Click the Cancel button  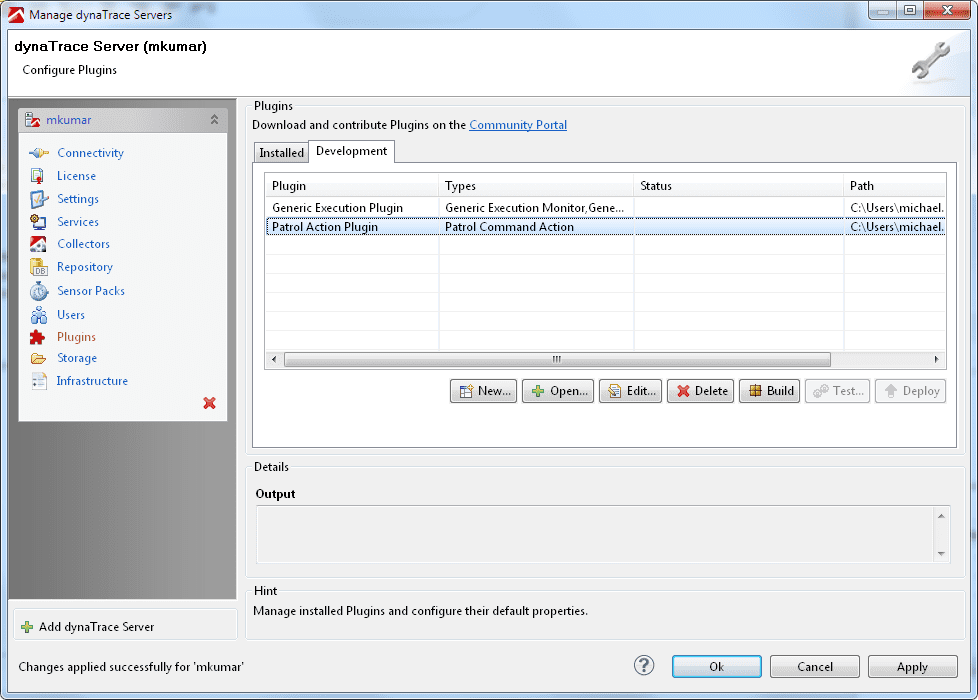(x=815, y=666)
